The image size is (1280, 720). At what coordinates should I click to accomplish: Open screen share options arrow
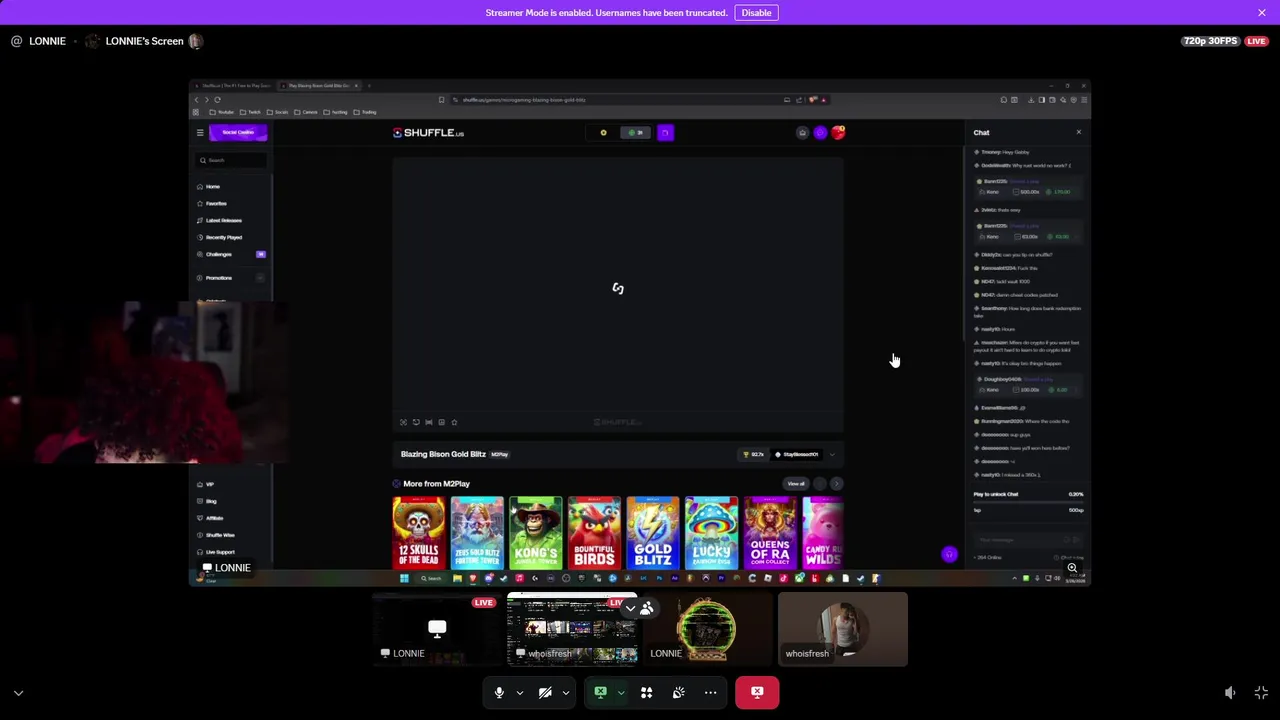pyautogui.click(x=620, y=692)
